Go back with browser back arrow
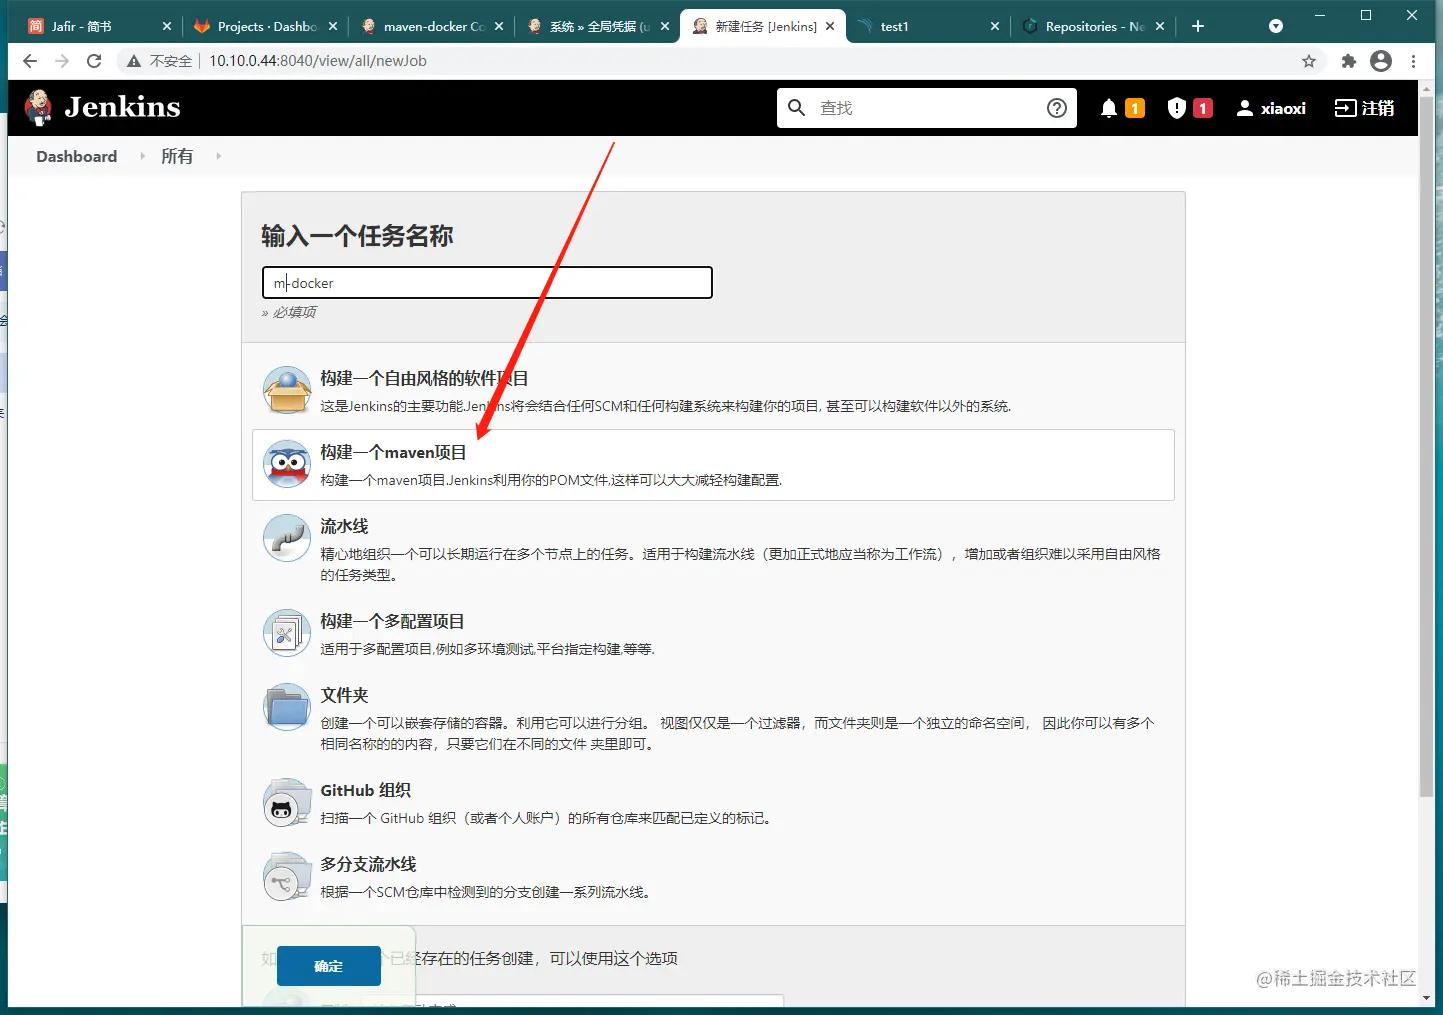 click(30, 61)
